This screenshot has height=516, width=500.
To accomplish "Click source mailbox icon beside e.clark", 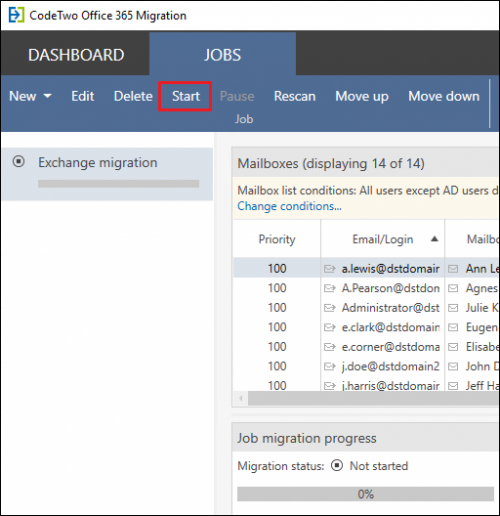I will 330,328.
